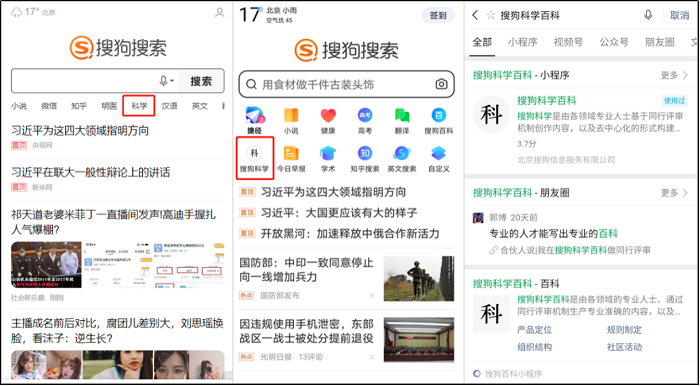Expand 更多 for the 朋友圈 section
The image size is (700, 386).
point(674,193)
